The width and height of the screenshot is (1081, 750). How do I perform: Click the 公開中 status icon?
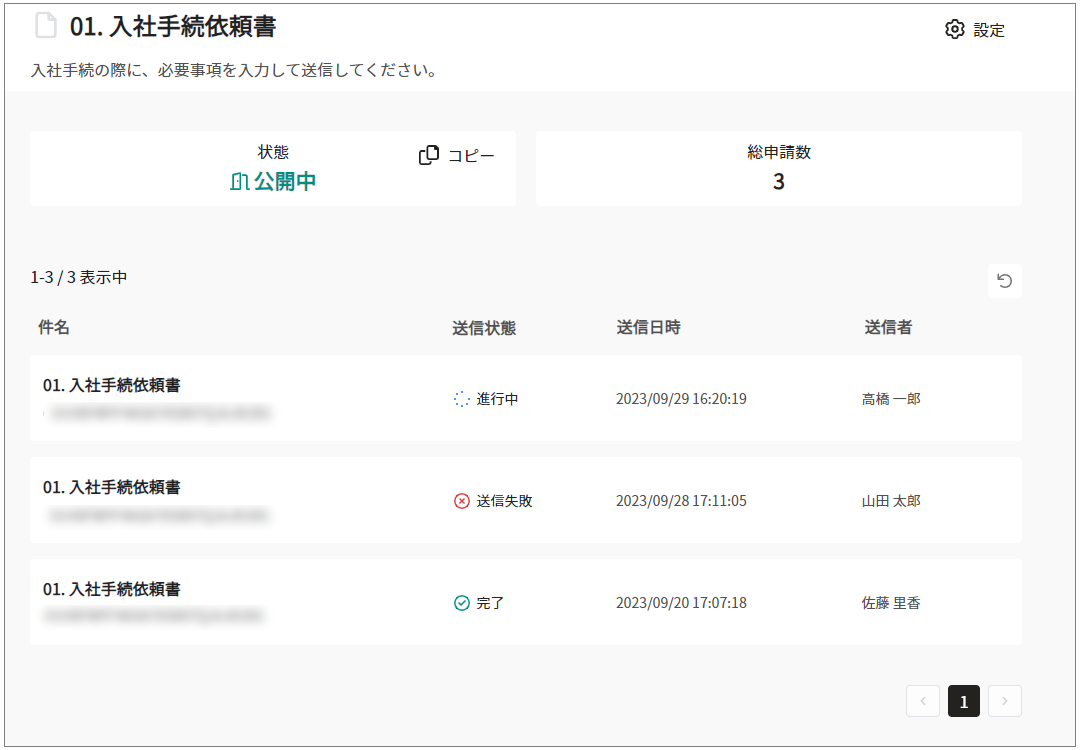click(x=239, y=182)
